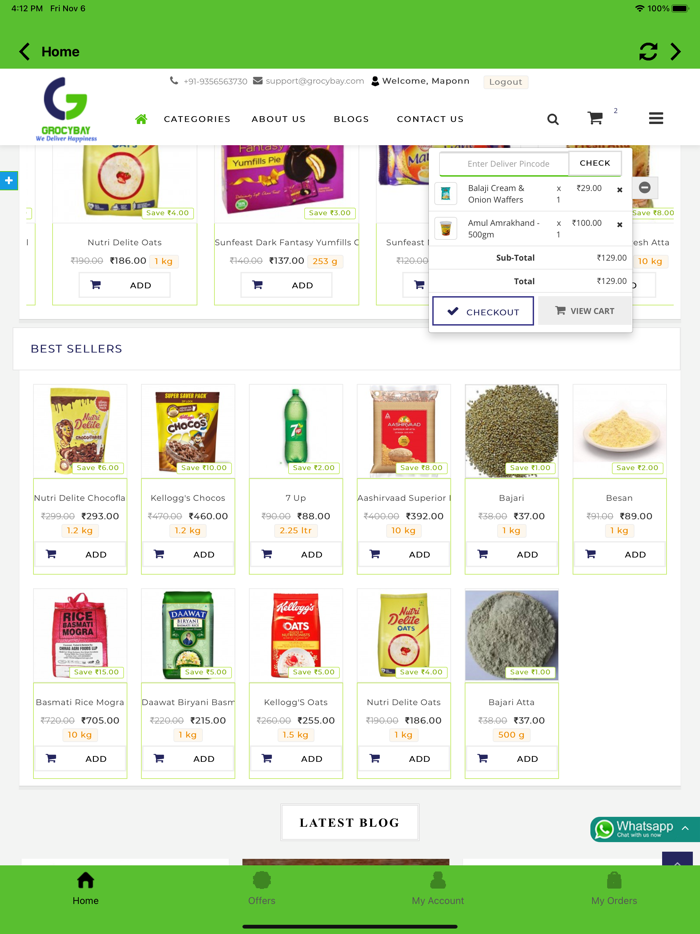Expand the blue plus side panel
Screen dimensions: 700x934
point(8,180)
